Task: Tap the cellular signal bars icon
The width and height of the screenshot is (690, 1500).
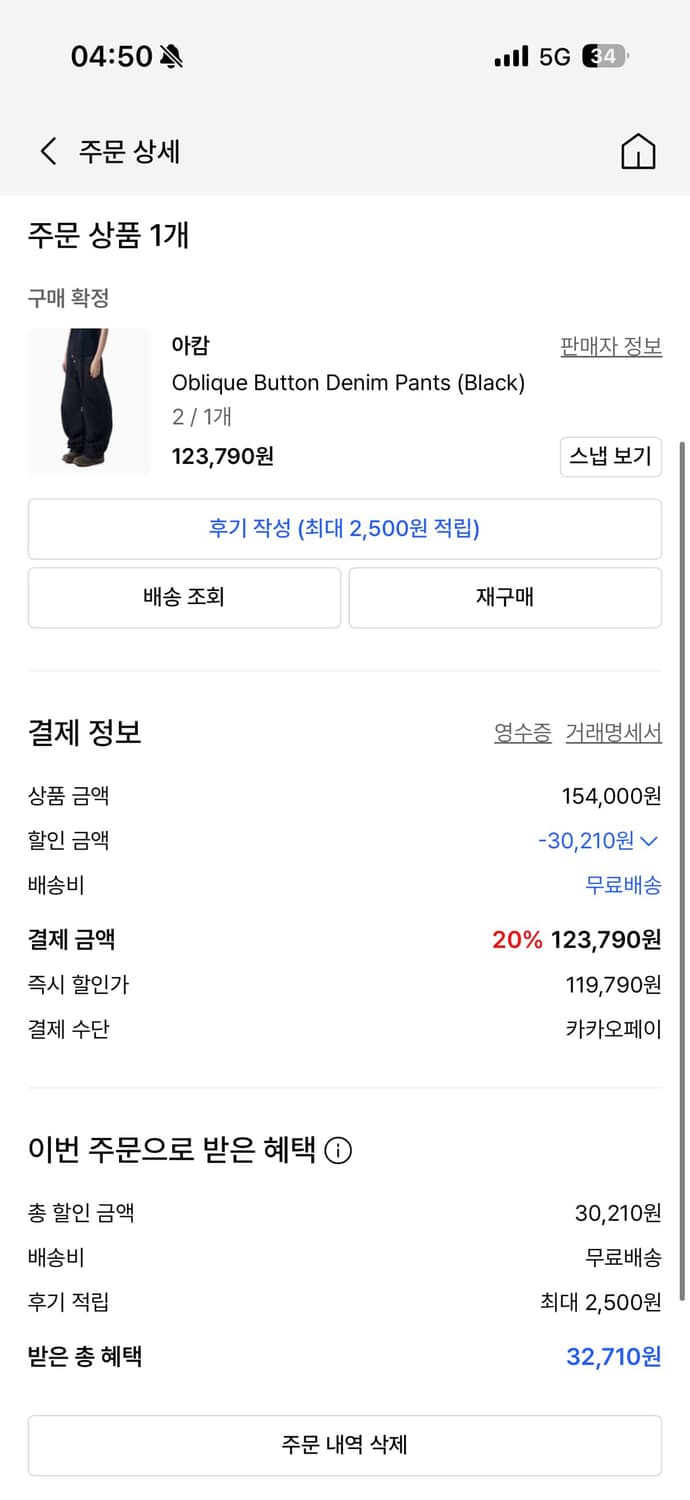Action: pyautogui.click(x=511, y=57)
